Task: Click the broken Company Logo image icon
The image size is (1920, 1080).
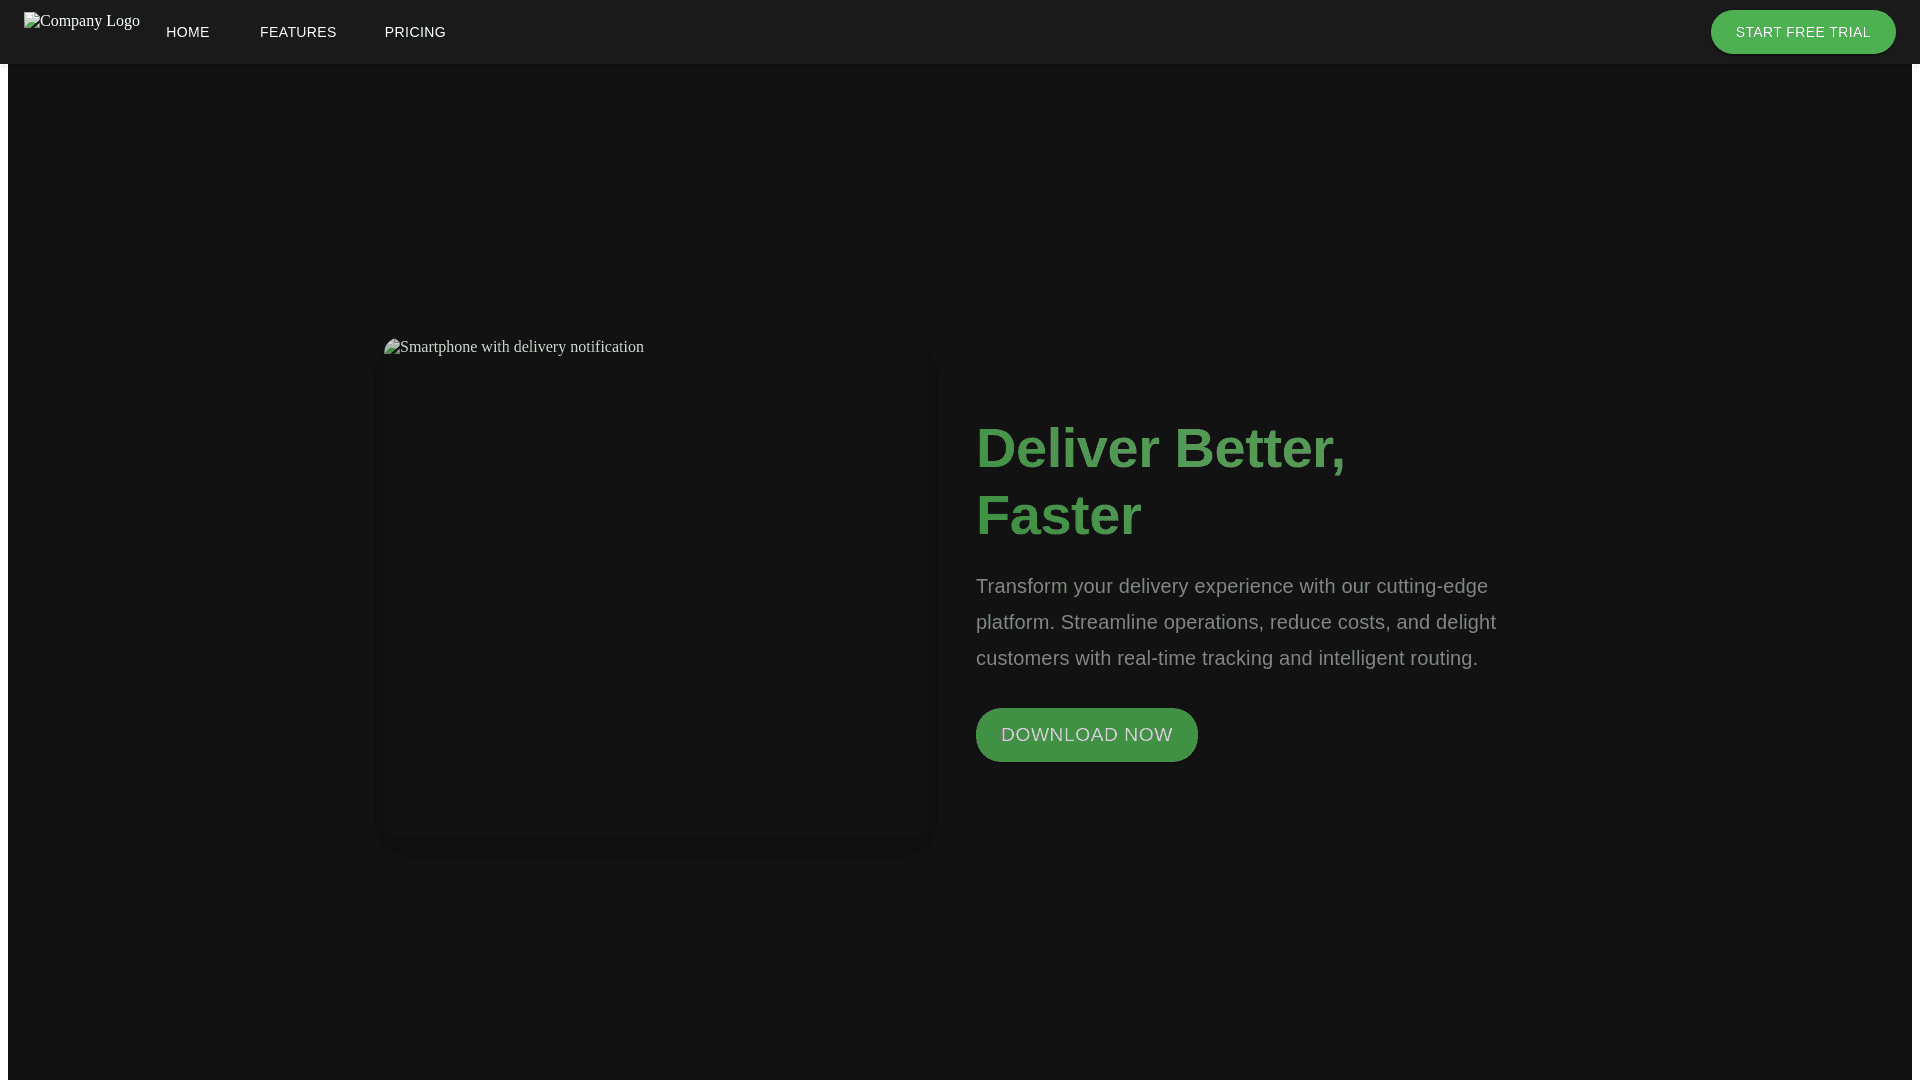Action: pyautogui.click(x=31, y=21)
